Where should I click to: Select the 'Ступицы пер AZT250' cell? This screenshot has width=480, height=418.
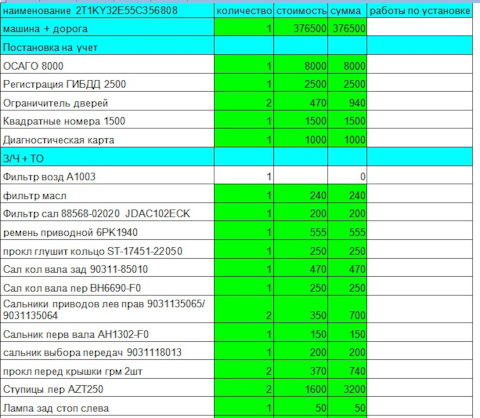[107, 387]
